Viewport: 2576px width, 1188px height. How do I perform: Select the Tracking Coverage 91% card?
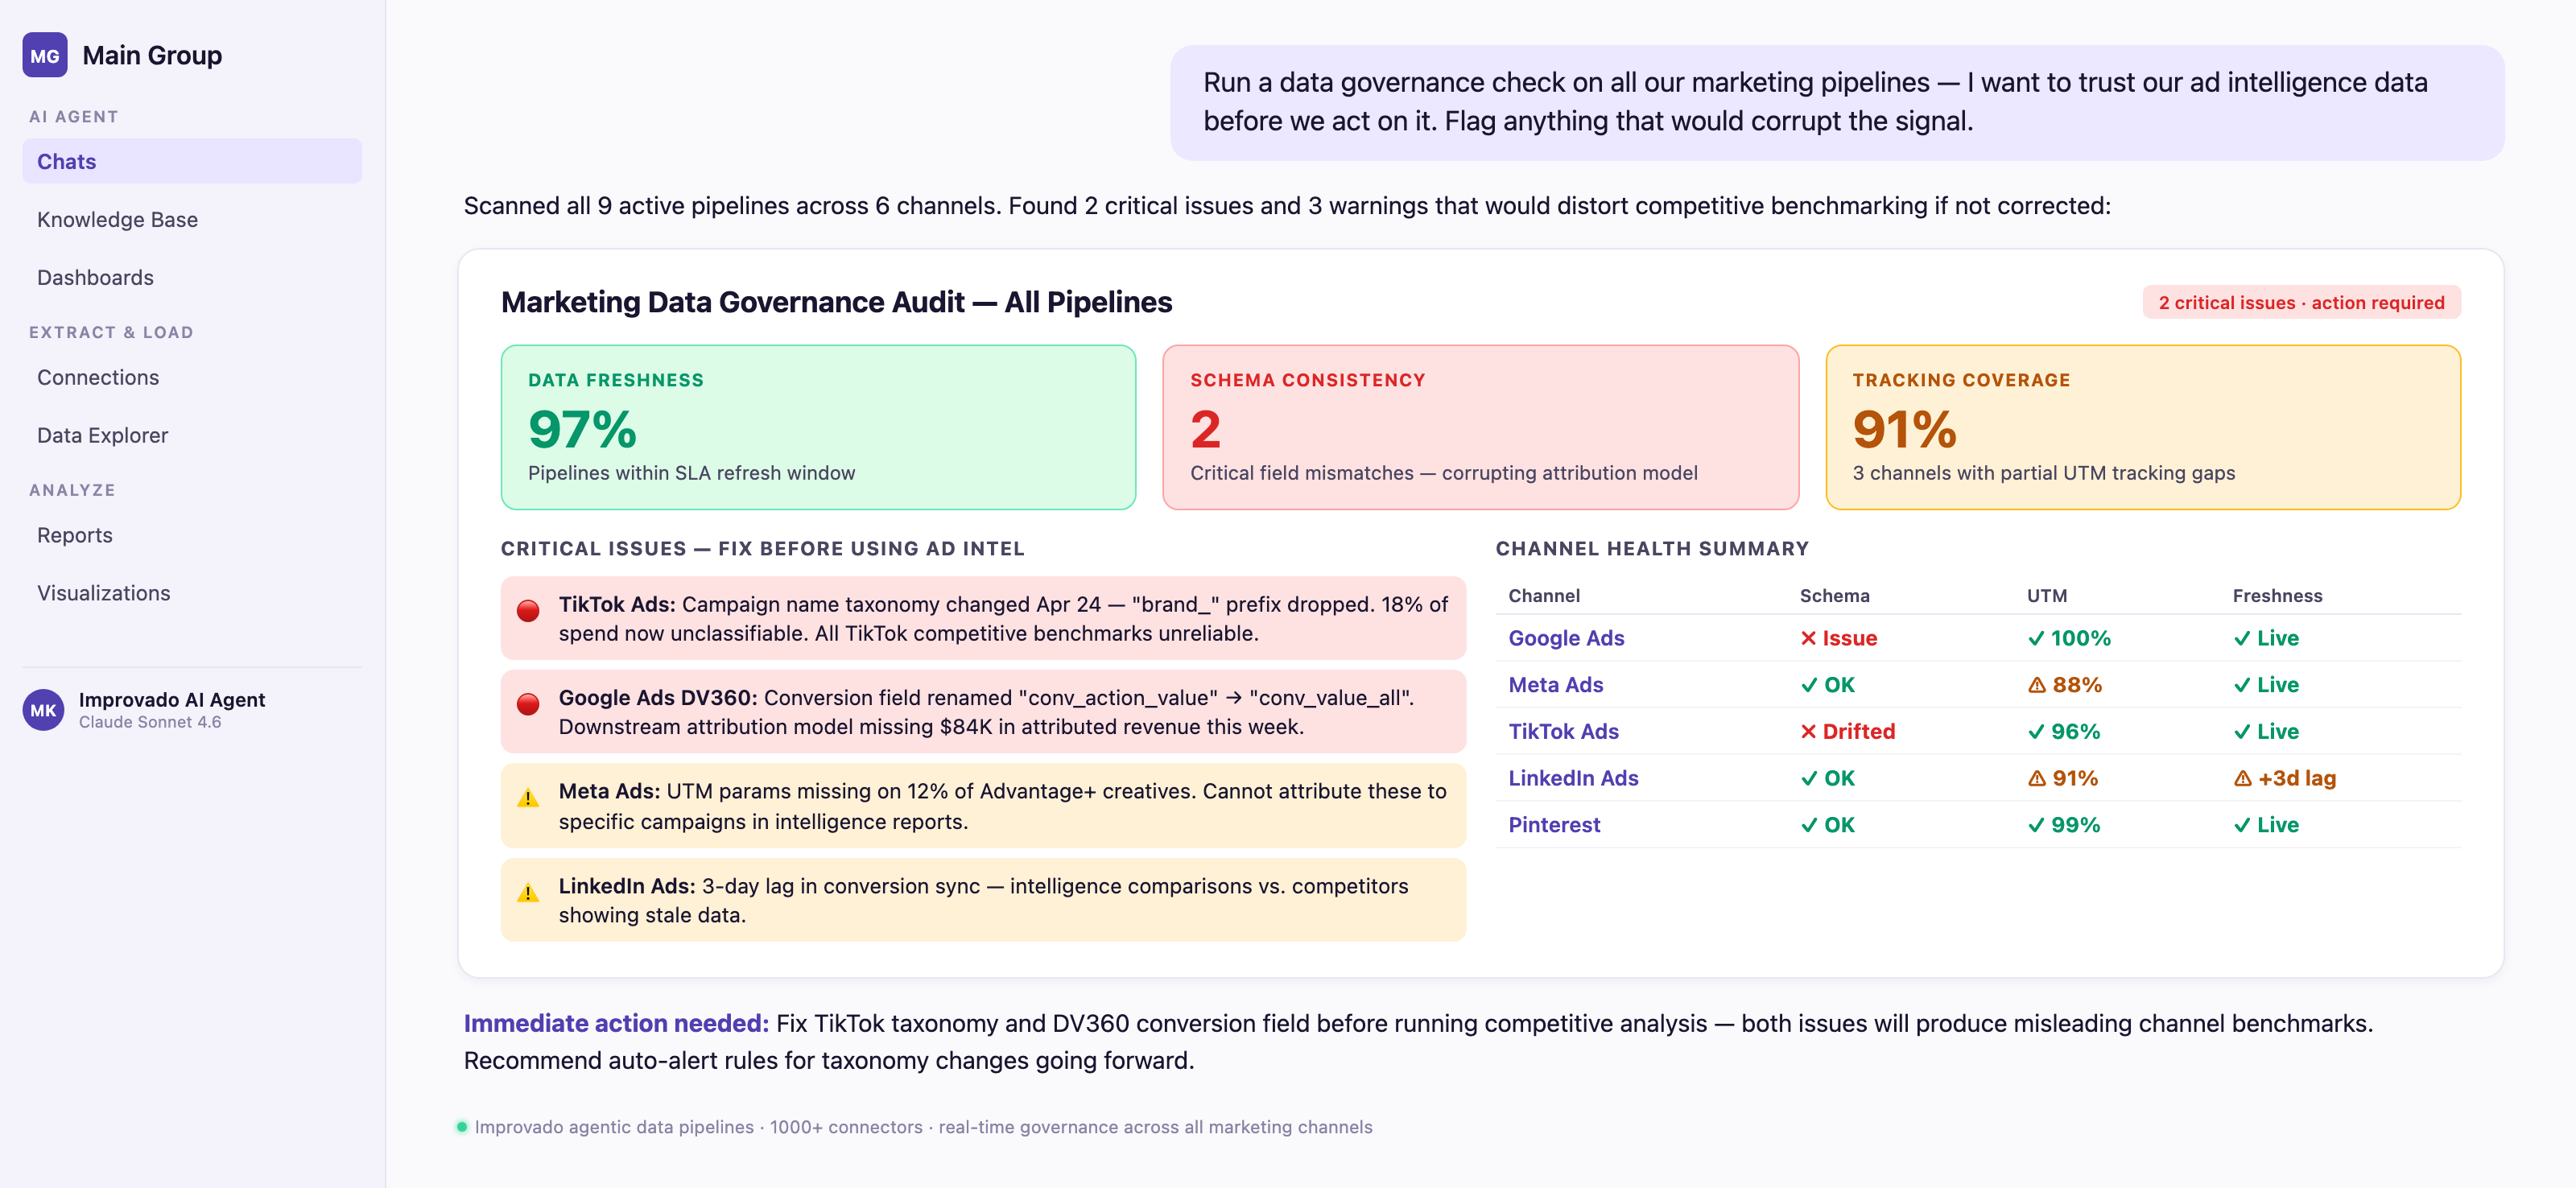click(2143, 427)
